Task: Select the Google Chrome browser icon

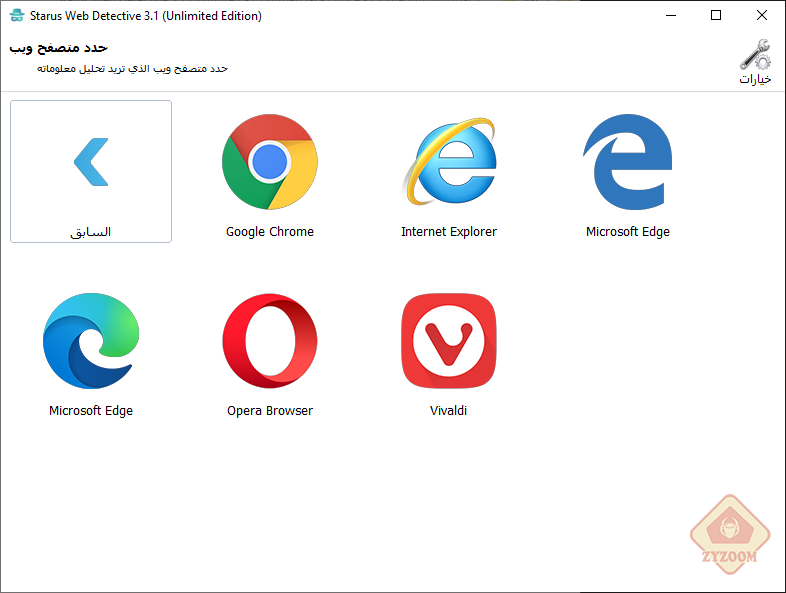Action: pyautogui.click(x=270, y=161)
